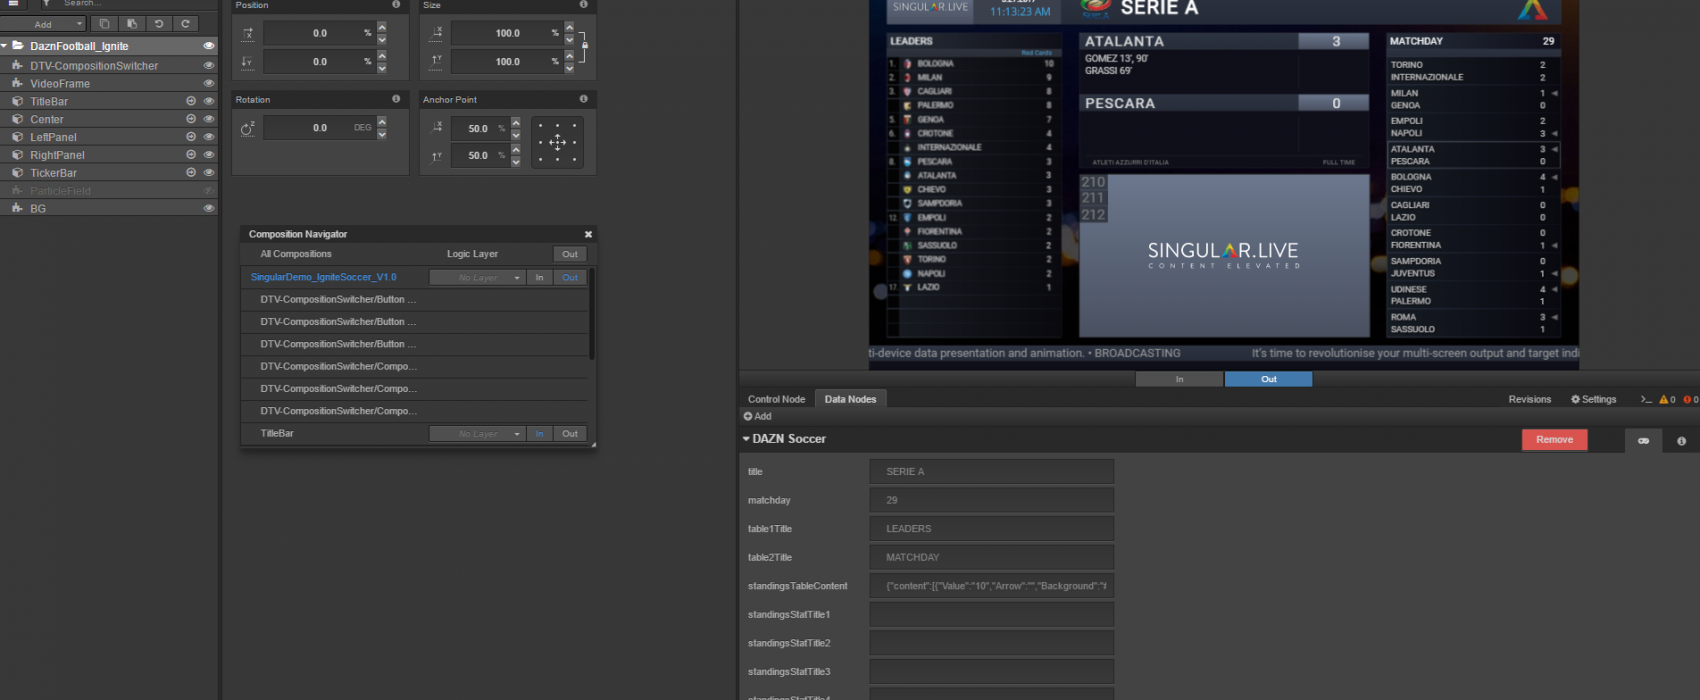The image size is (1700, 700).
Task: Select the BG layer row
Action: (x=109, y=209)
